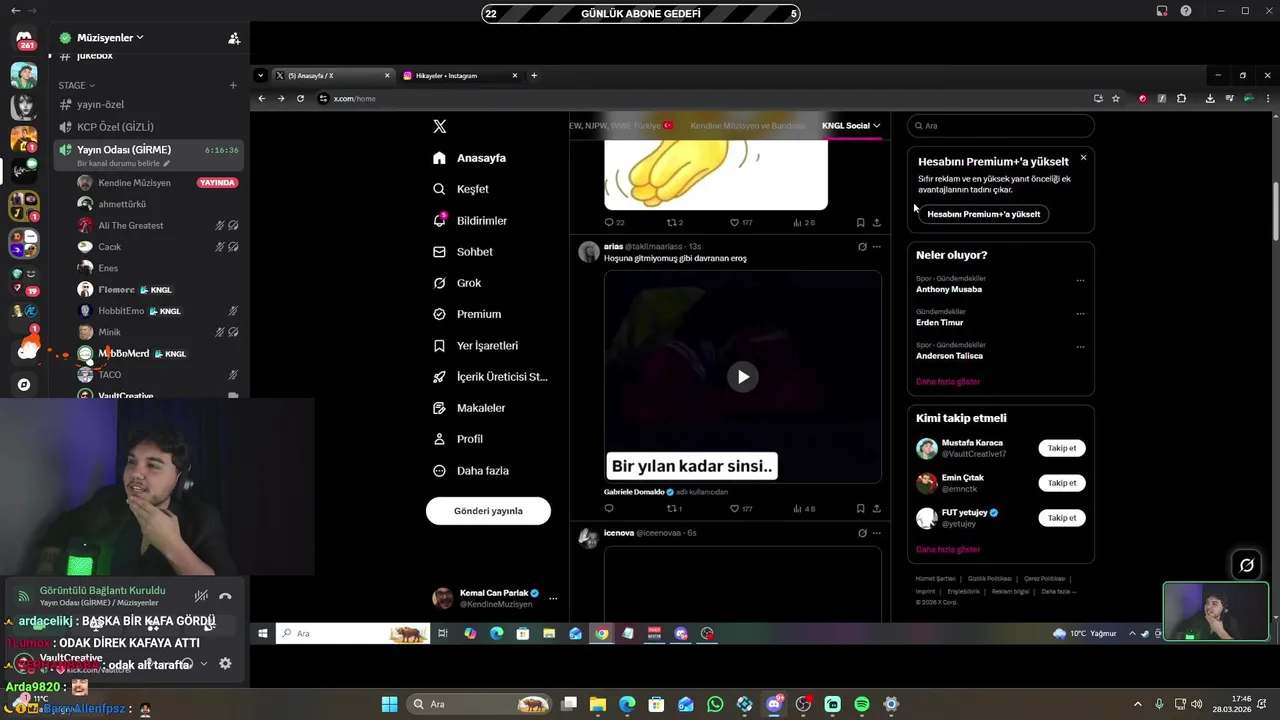Image resolution: width=1280 pixels, height=720 pixels.
Task: Click Grok icon on arias post
Action: coord(862,246)
